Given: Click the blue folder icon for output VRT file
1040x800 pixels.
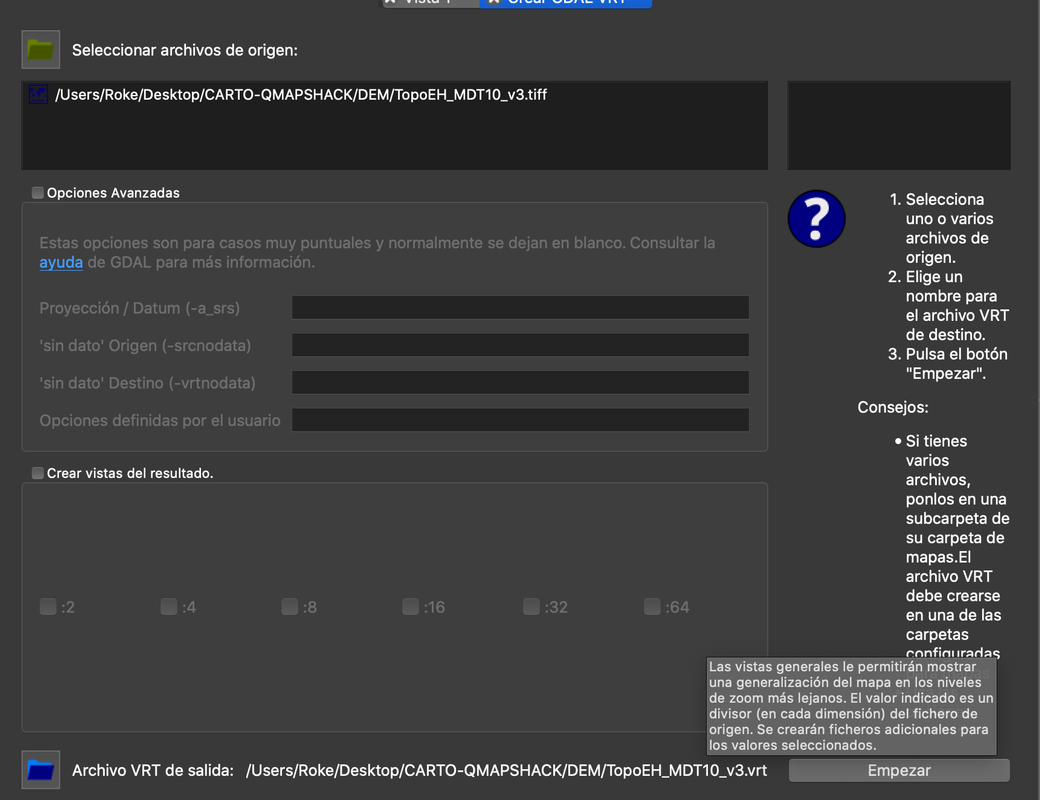Looking at the screenshot, I should [40, 770].
